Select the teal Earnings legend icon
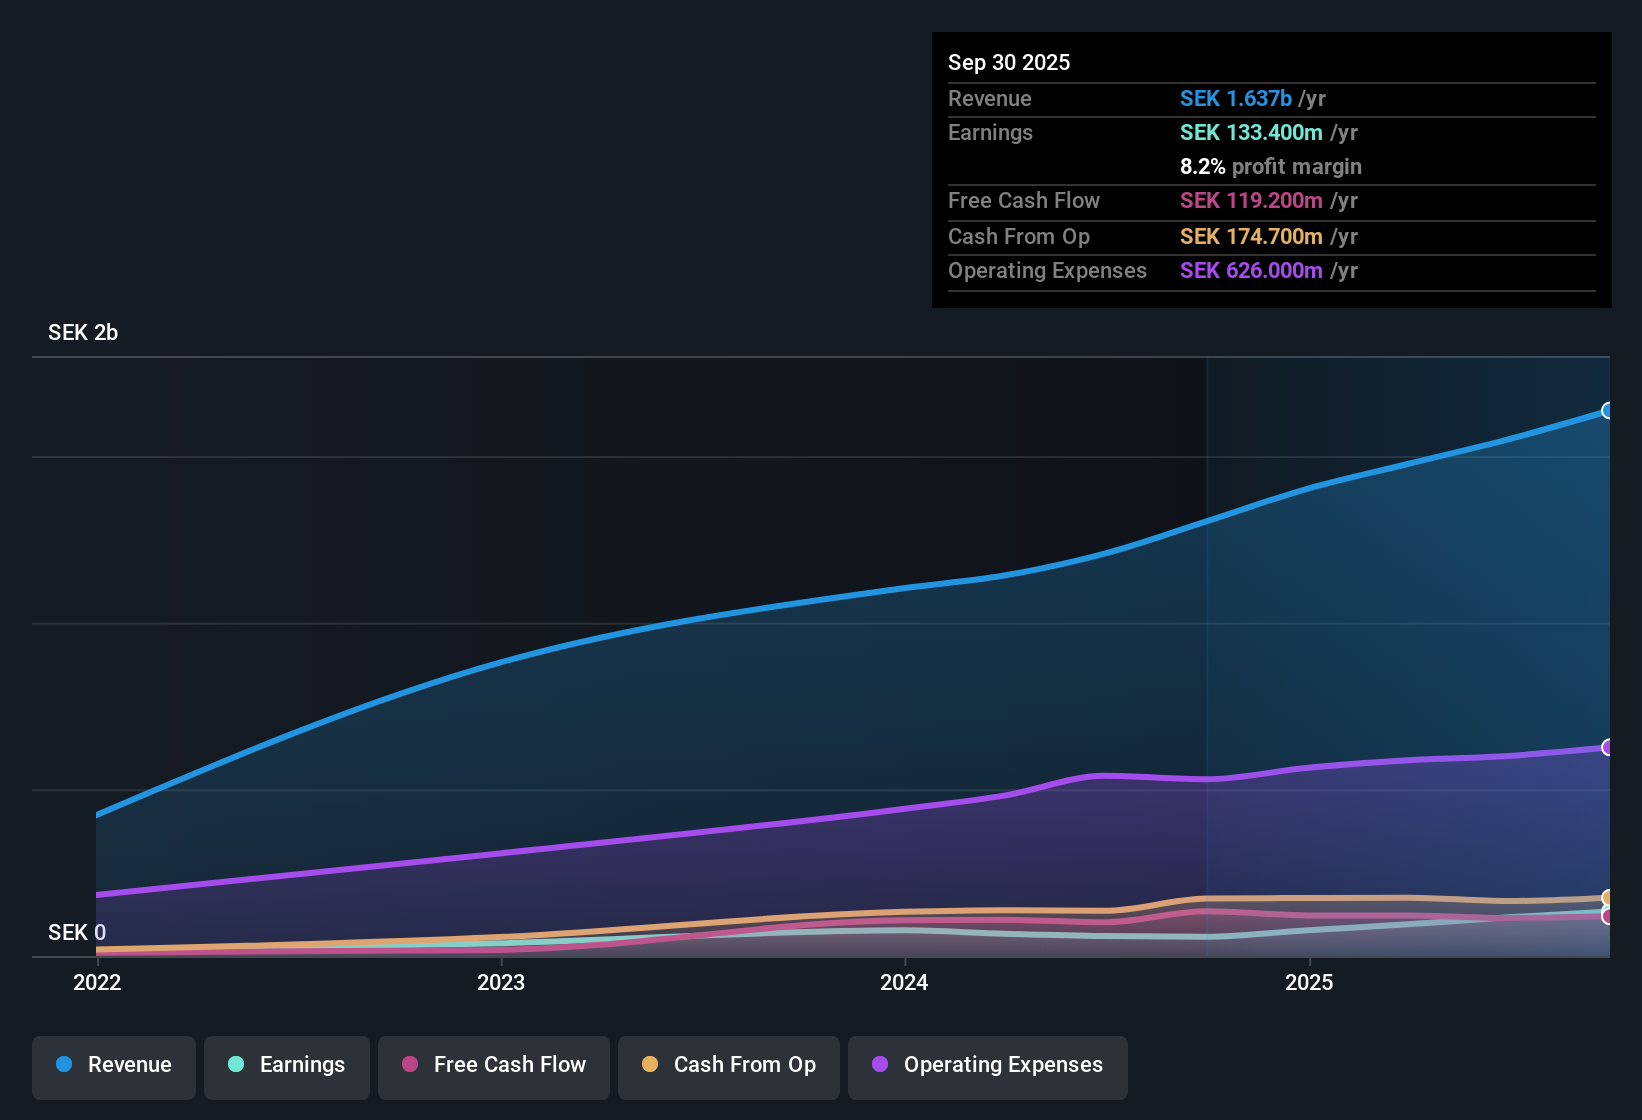Screen dimensions: 1642x1120 coord(236,1065)
